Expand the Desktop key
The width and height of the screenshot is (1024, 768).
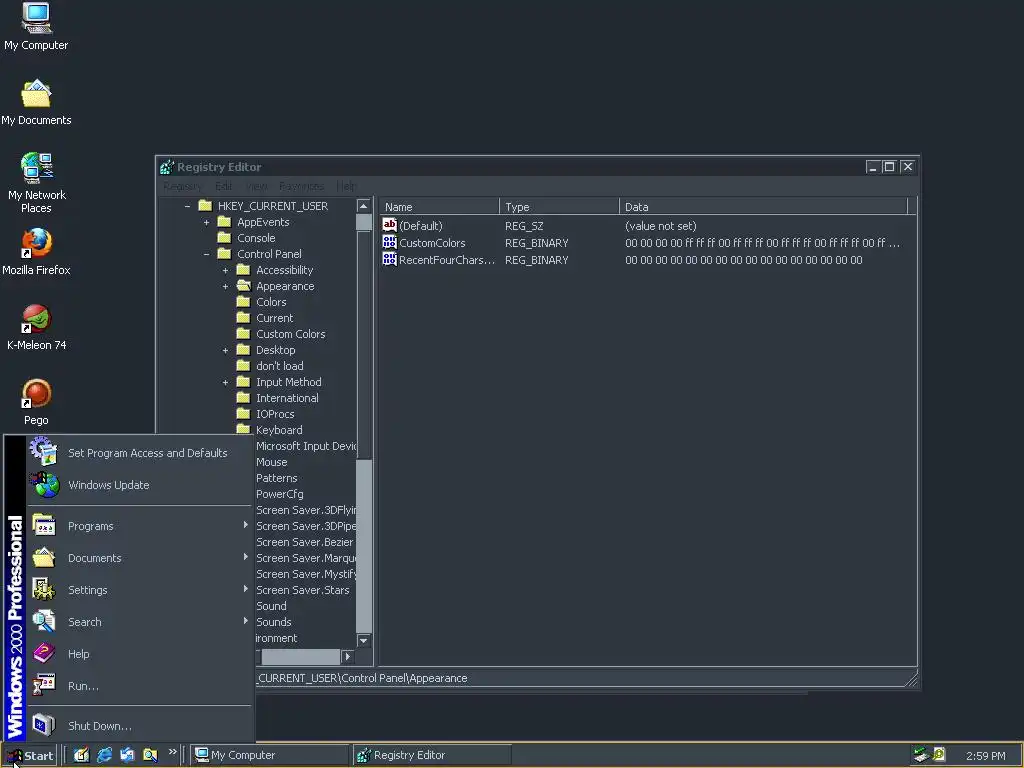(x=225, y=350)
